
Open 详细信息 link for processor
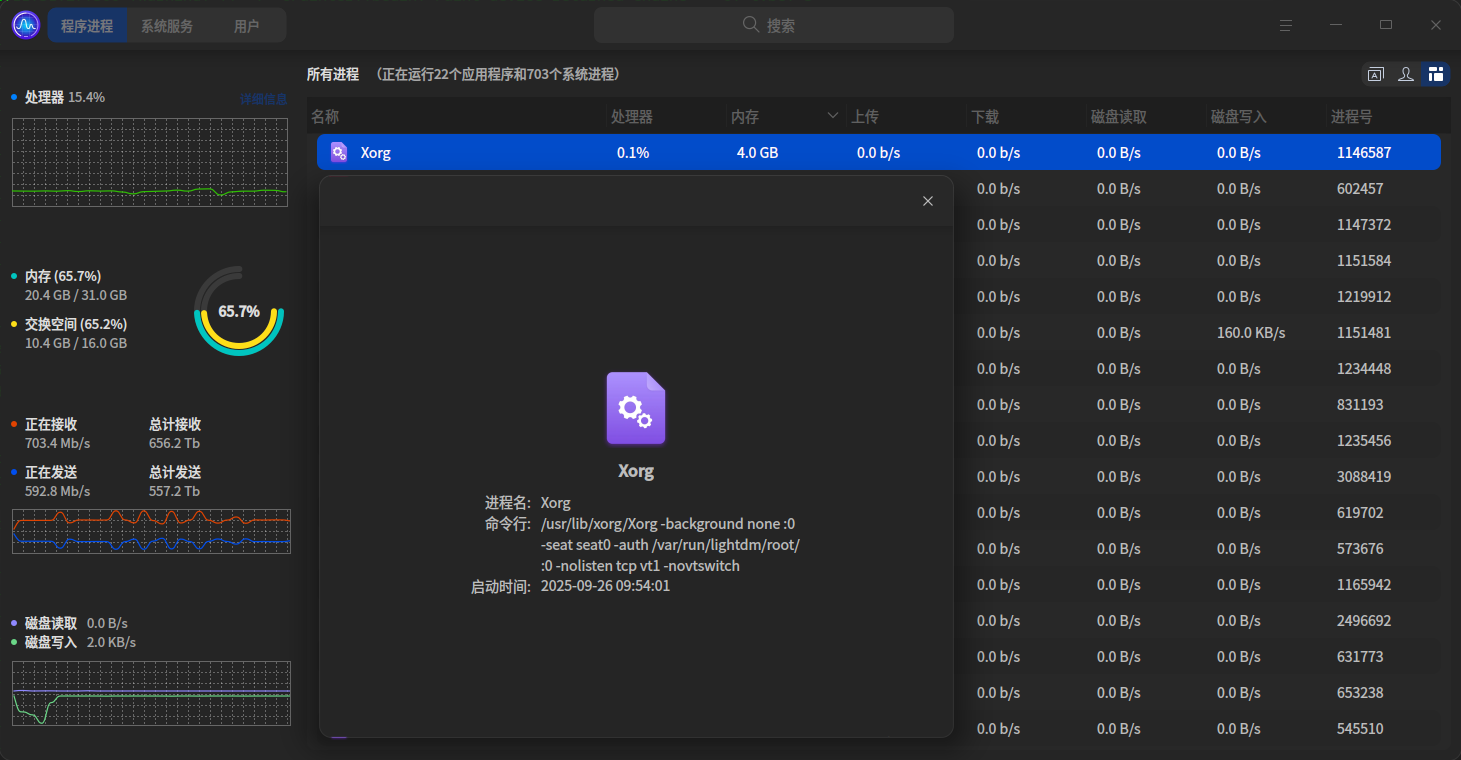tap(264, 99)
